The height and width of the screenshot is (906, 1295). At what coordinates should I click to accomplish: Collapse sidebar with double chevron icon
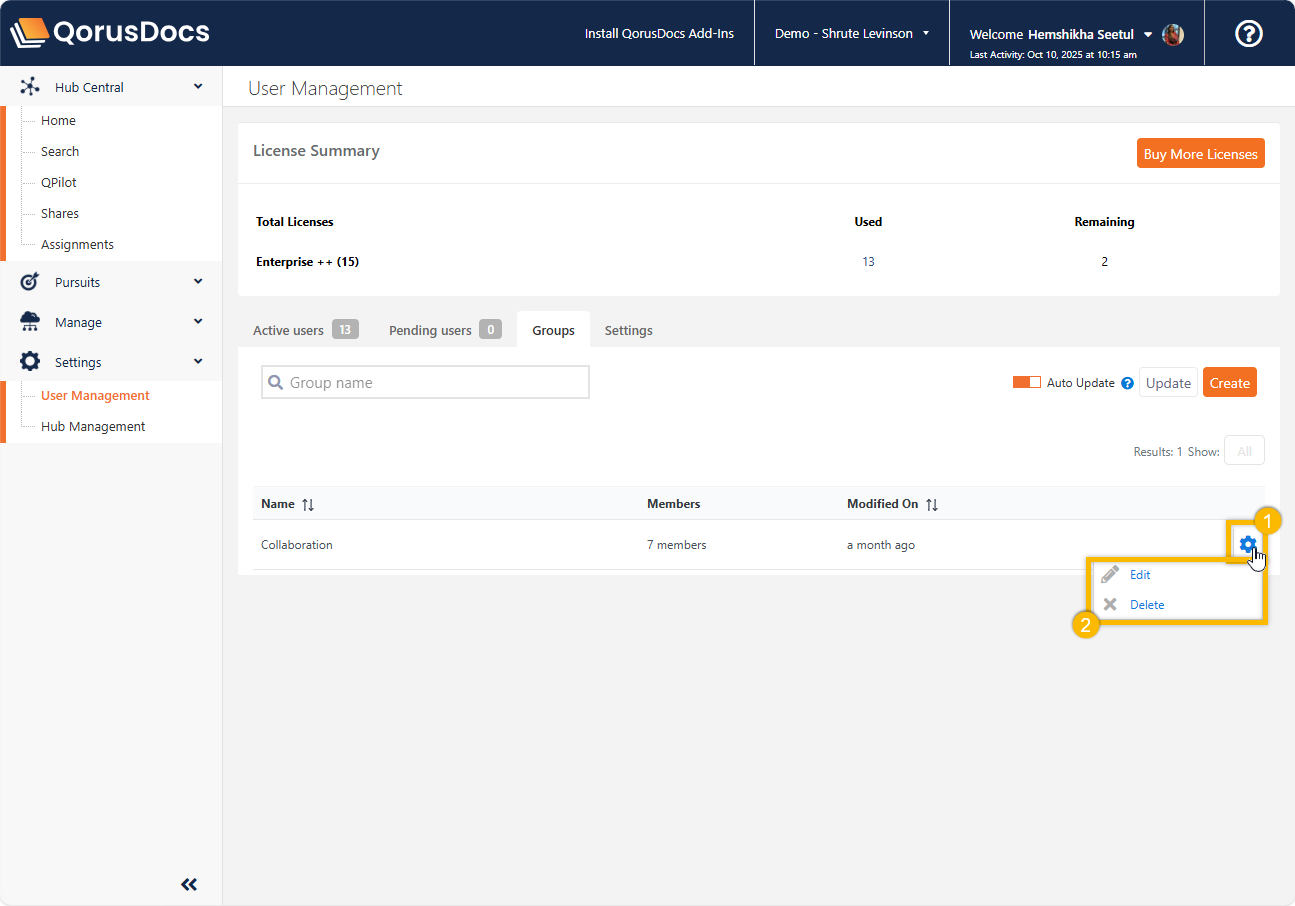[x=189, y=884]
